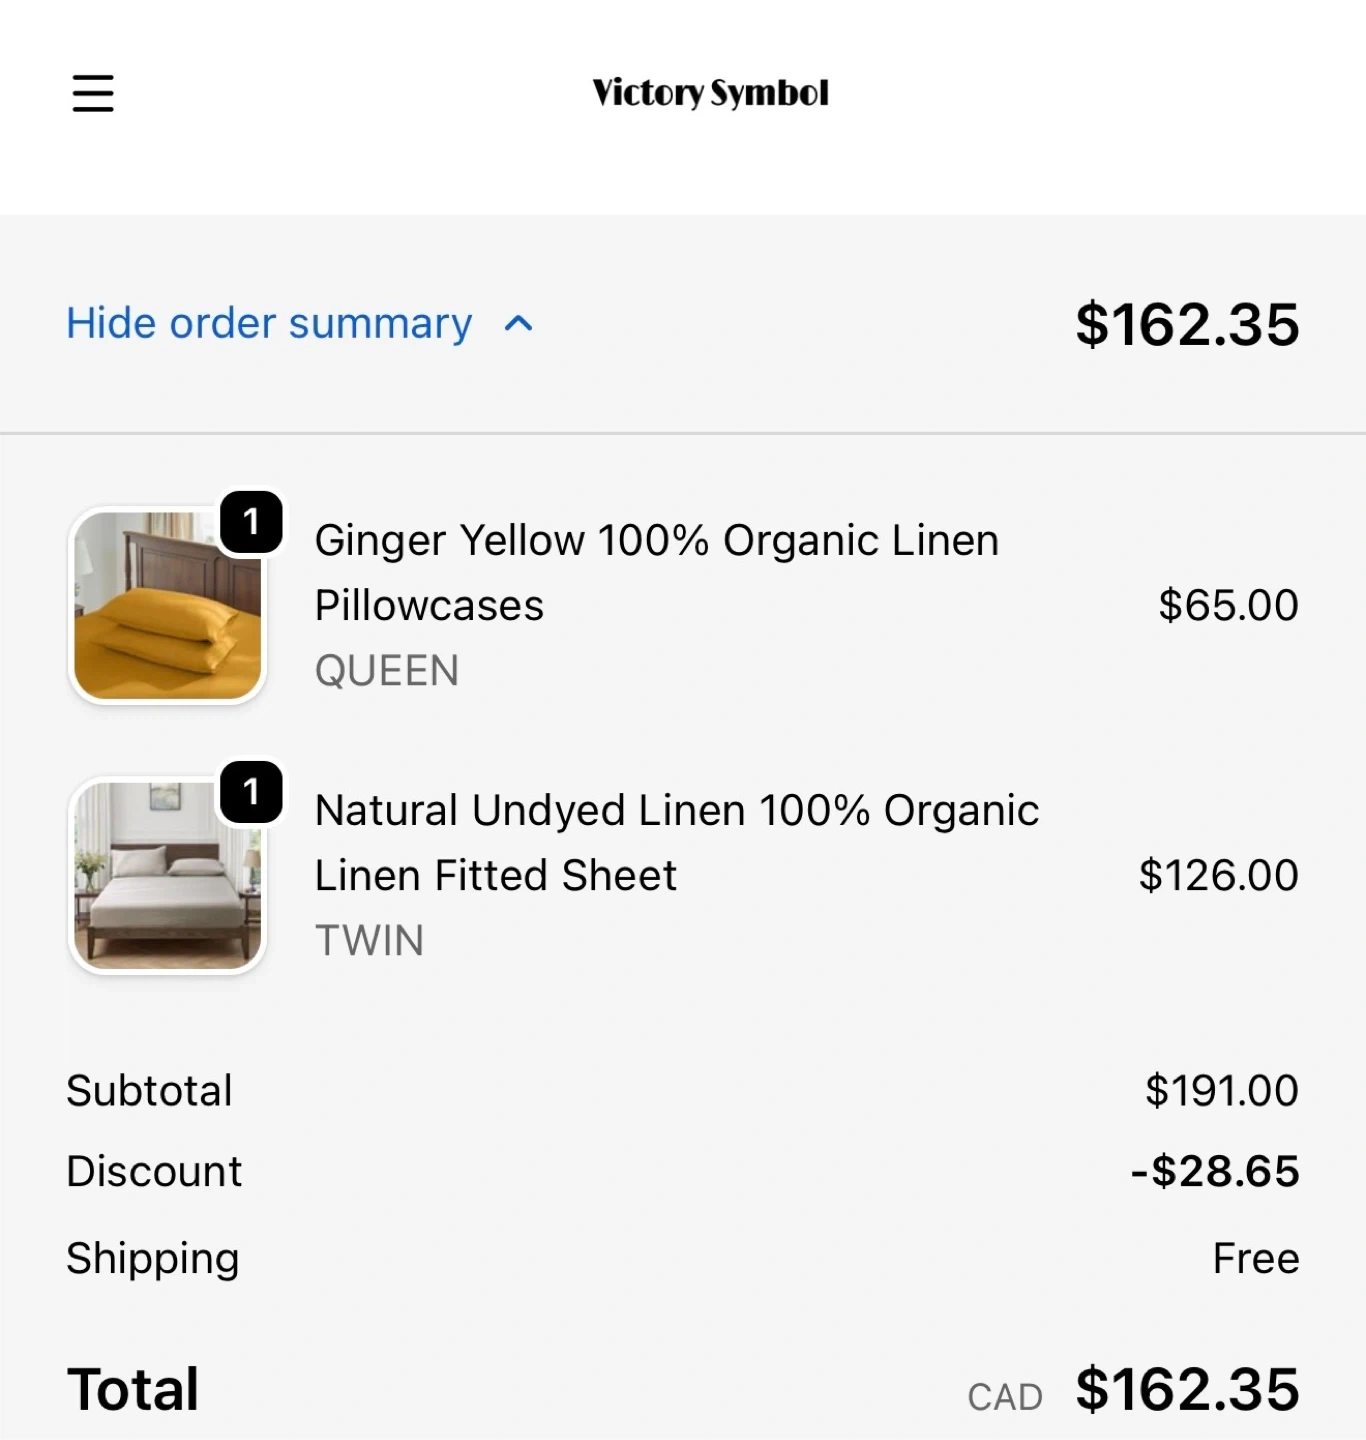The width and height of the screenshot is (1366, 1440).
Task: Open Natural Undyed Linen sheet thumbnail
Action: click(x=167, y=876)
